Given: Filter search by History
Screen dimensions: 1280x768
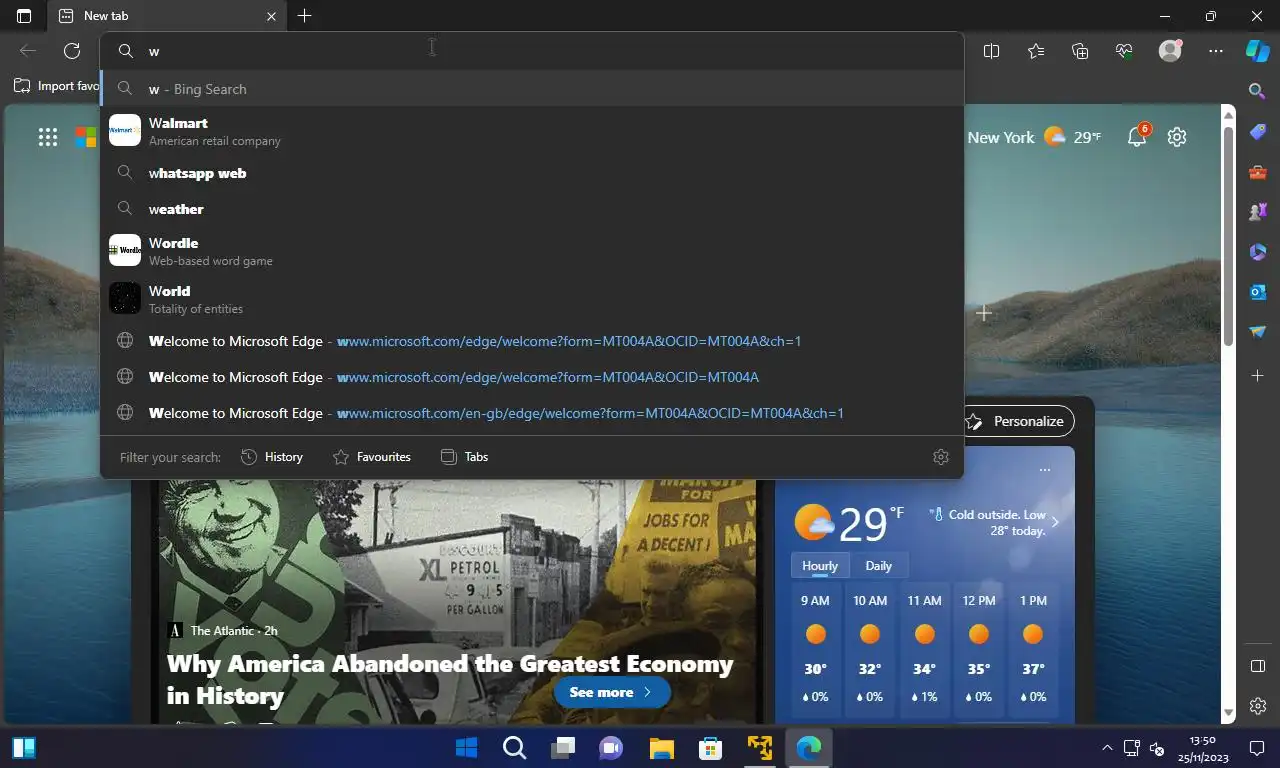Looking at the screenshot, I should [x=272, y=457].
